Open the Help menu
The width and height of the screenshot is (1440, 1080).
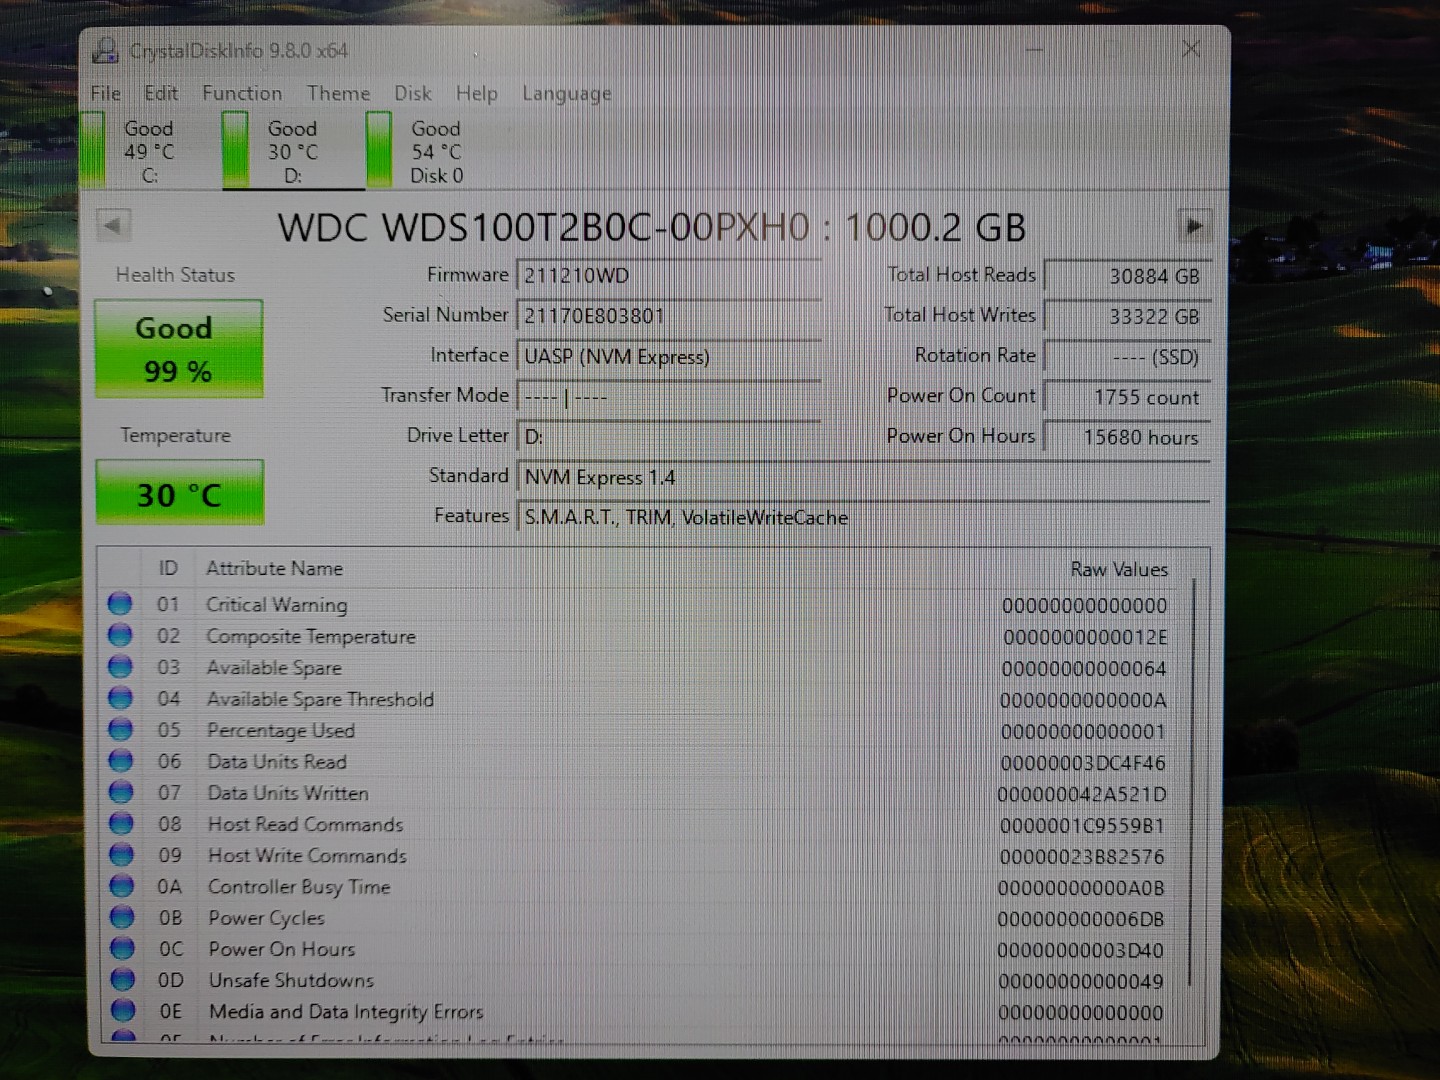point(476,93)
